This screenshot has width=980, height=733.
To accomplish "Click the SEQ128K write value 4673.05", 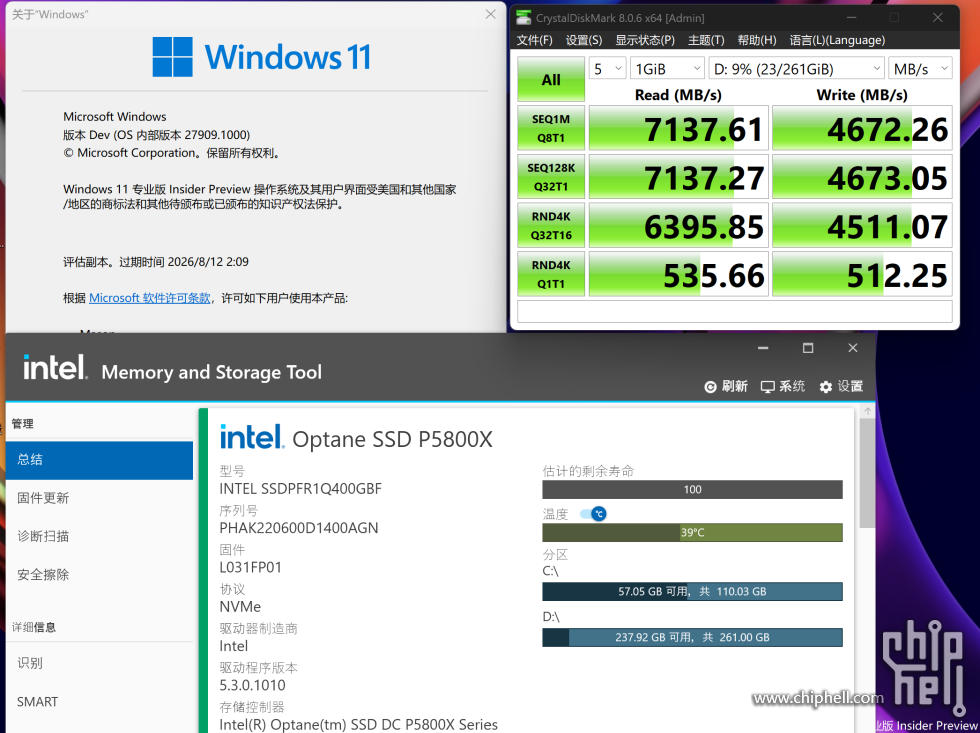I will [x=862, y=177].
